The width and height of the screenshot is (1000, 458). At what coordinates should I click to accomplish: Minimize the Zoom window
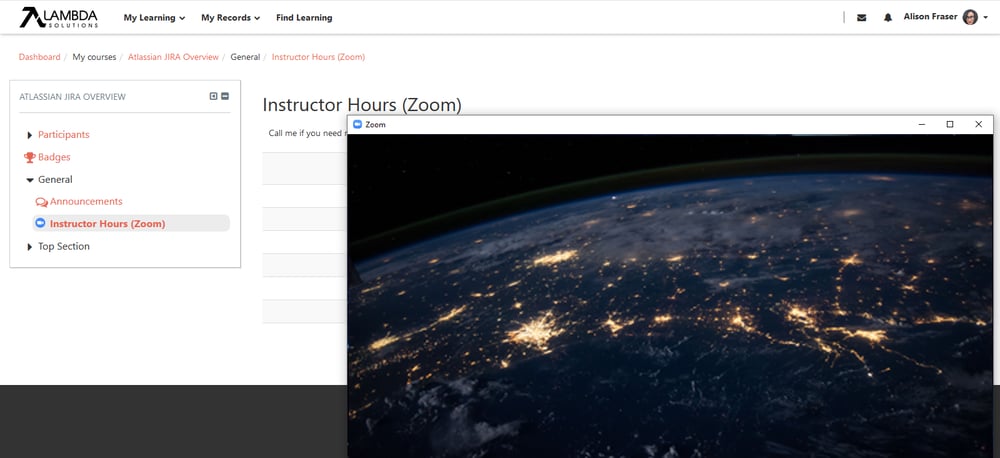point(922,124)
